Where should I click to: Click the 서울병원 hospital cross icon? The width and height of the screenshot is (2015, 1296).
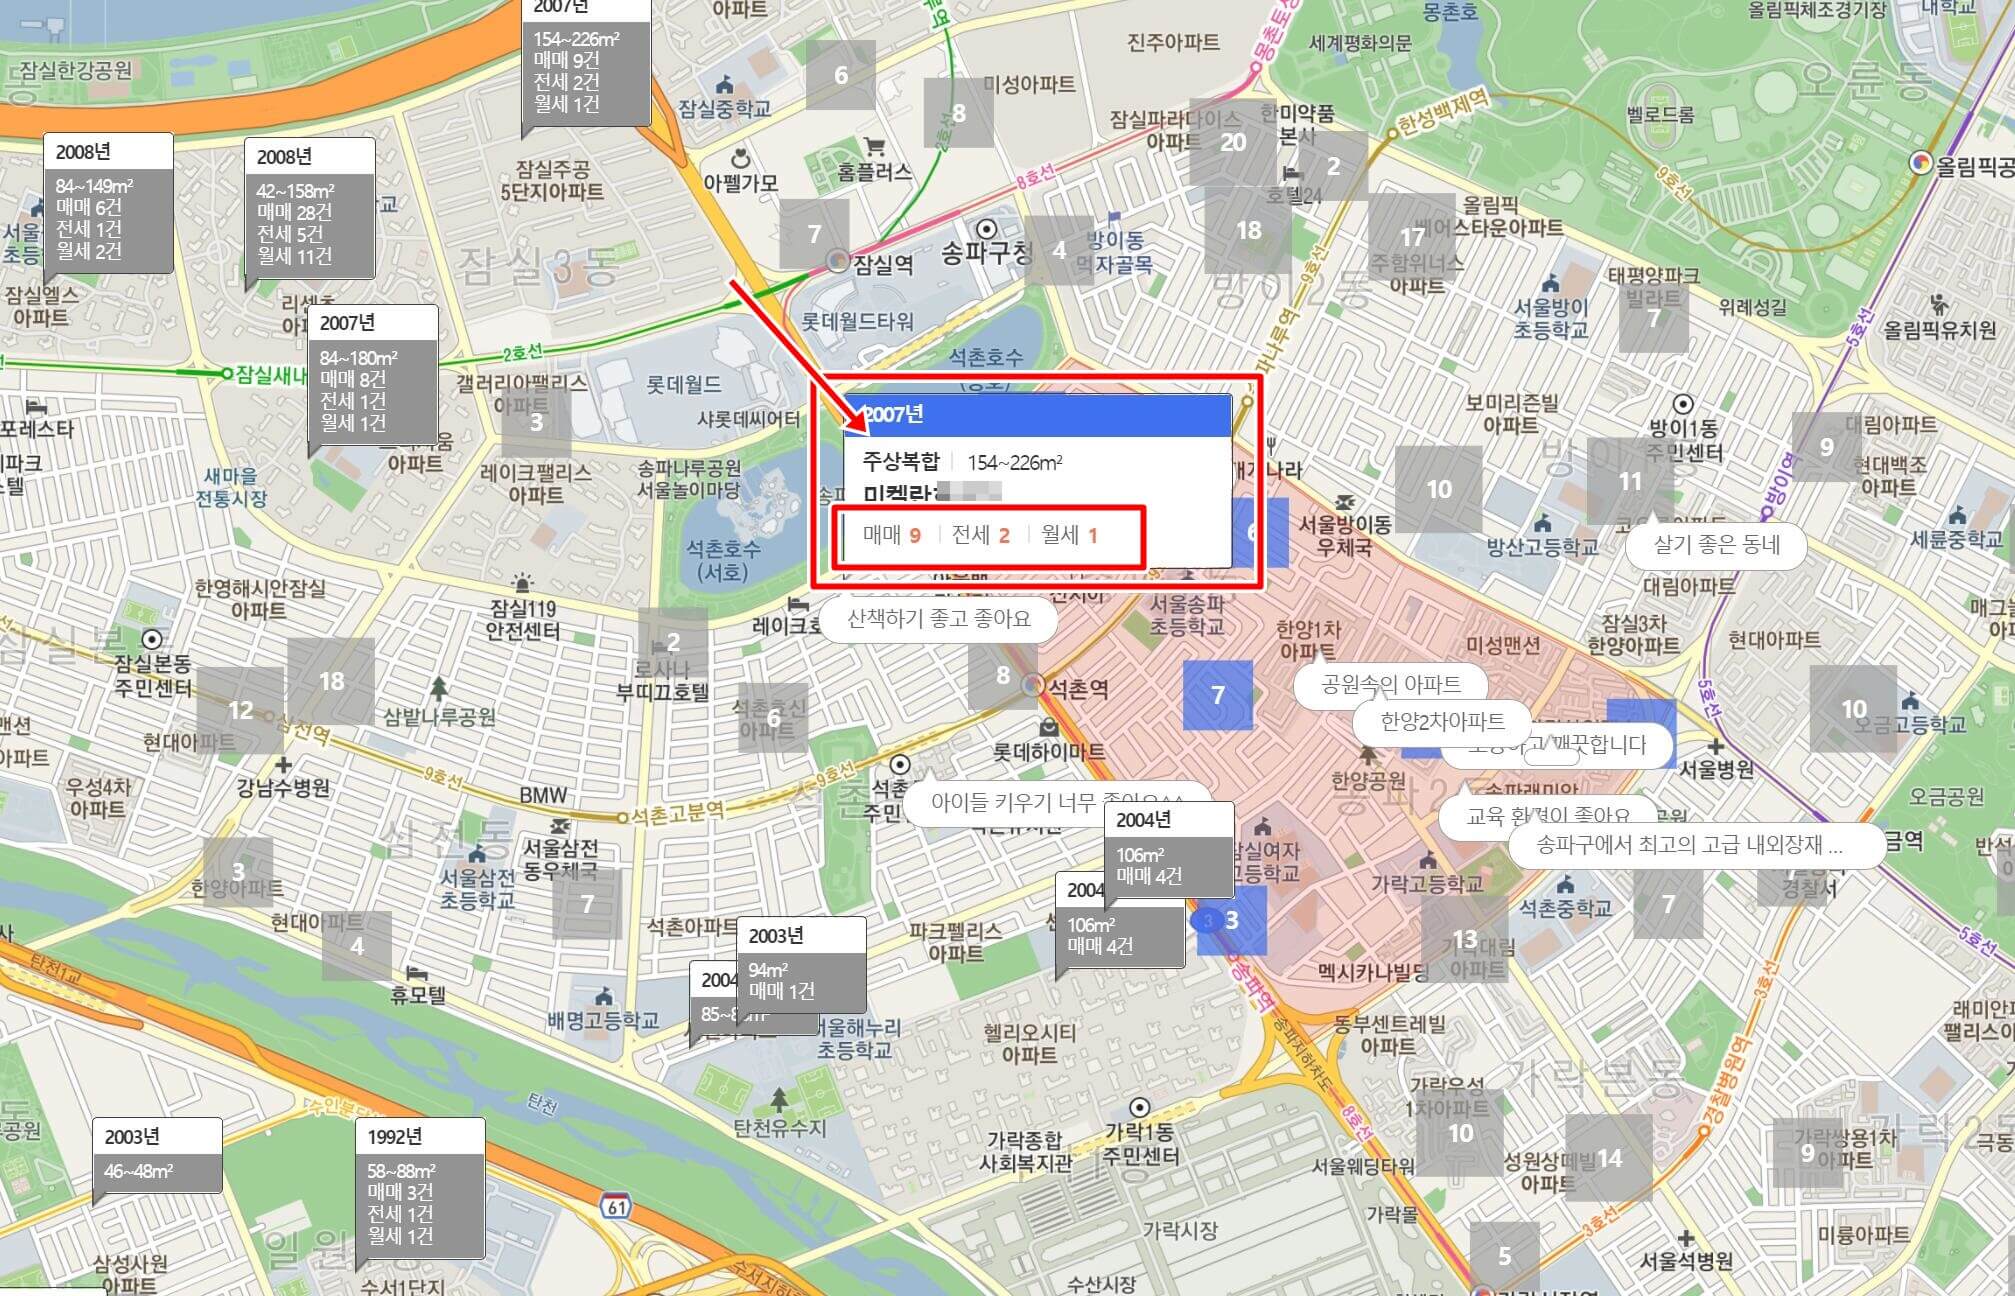(1716, 746)
